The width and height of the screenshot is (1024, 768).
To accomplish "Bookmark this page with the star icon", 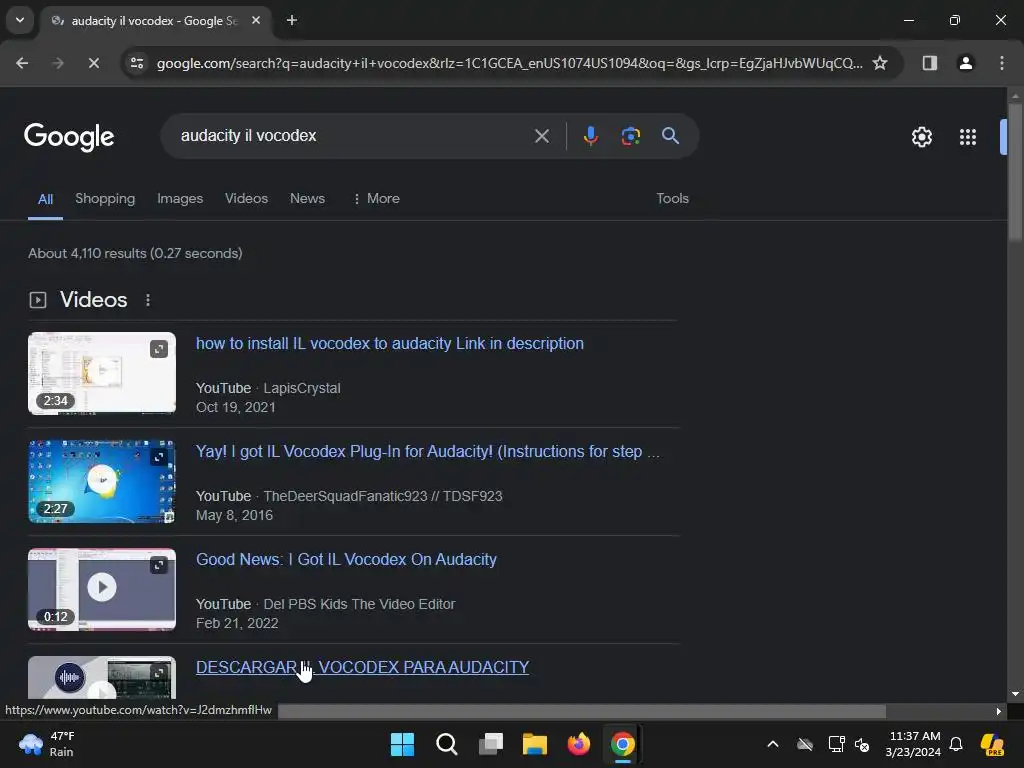I will click(880, 63).
